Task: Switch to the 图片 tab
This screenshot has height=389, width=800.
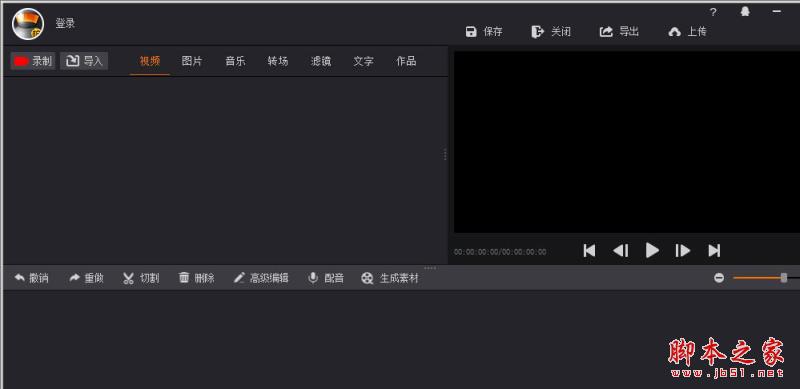Action: pos(192,61)
